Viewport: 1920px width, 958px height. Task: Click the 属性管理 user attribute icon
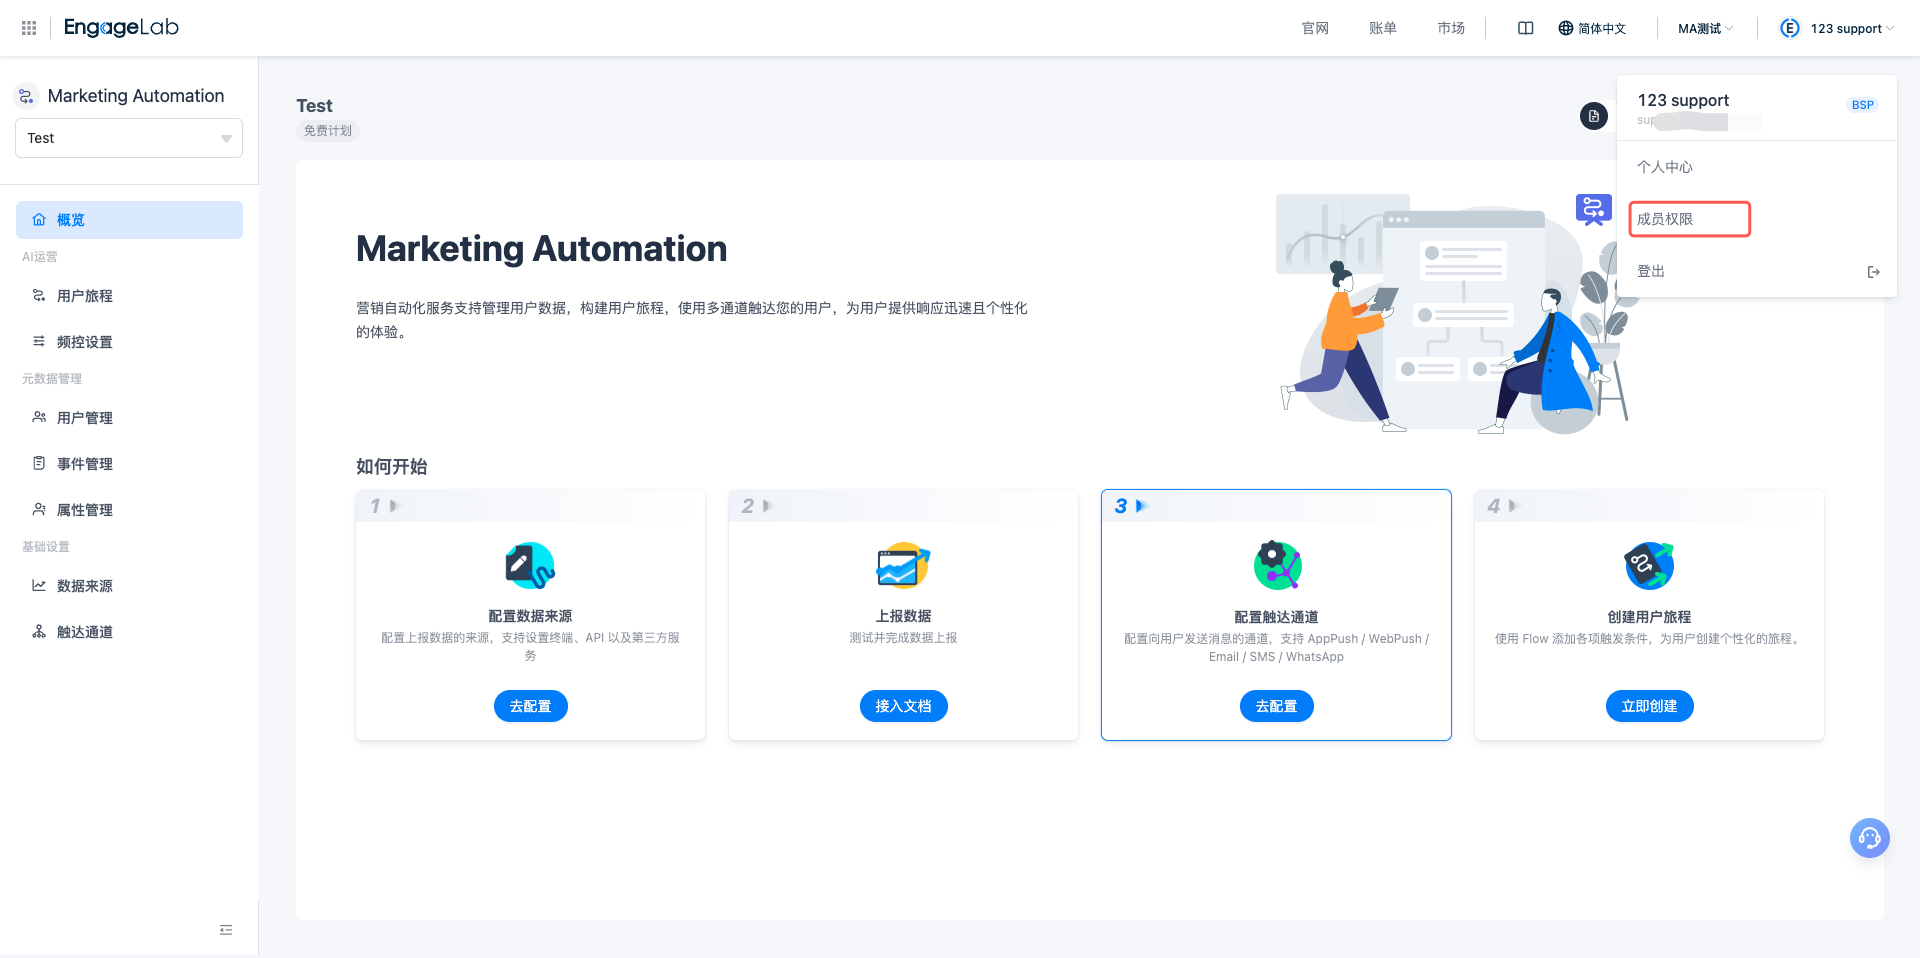click(x=39, y=510)
